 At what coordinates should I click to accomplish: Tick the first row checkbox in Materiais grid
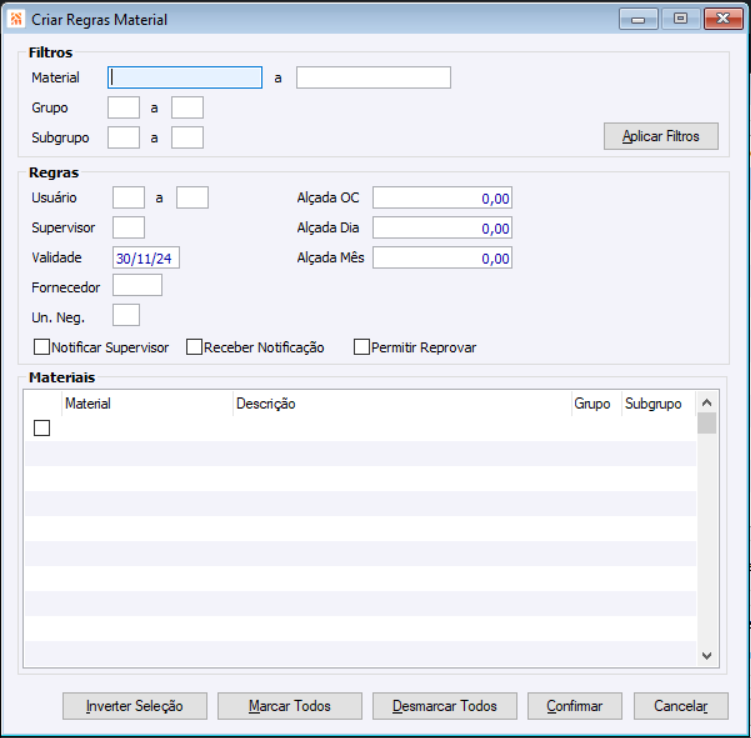tap(42, 428)
